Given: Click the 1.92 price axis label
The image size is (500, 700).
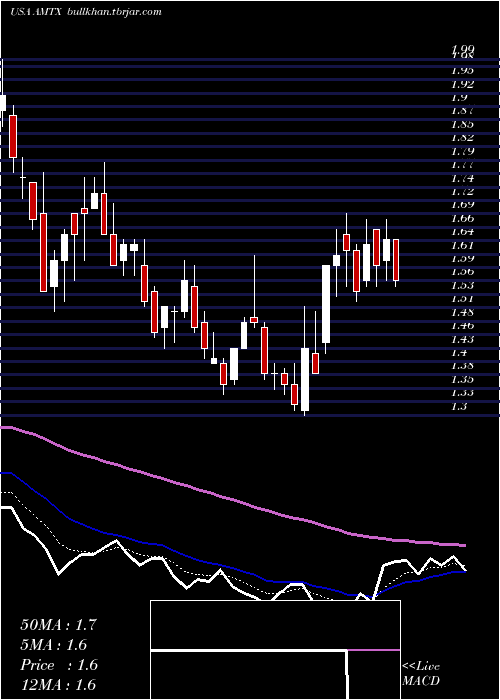Looking at the screenshot, I should pos(462,84).
